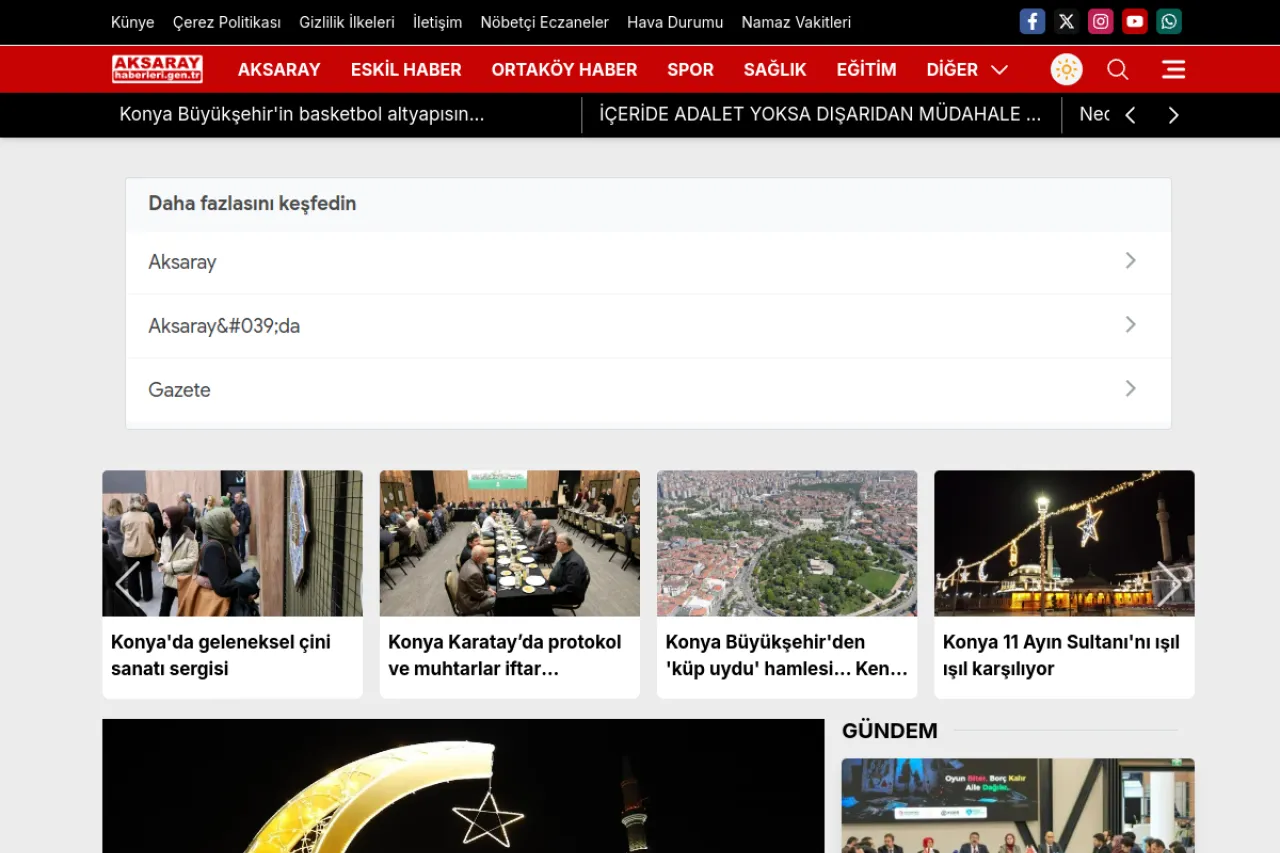Advance the news ticker with the next arrow

(1173, 114)
